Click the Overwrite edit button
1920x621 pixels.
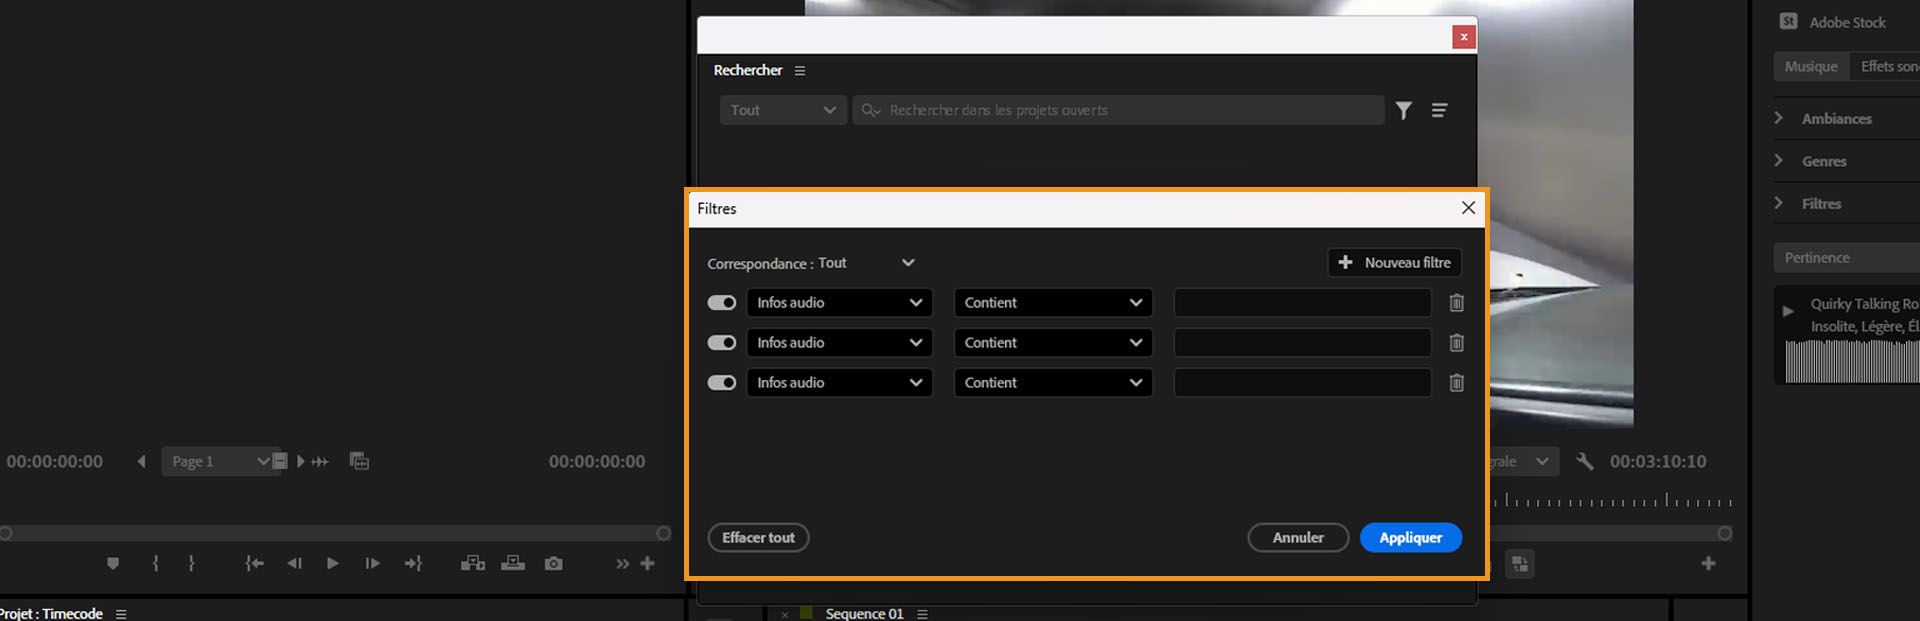513,564
